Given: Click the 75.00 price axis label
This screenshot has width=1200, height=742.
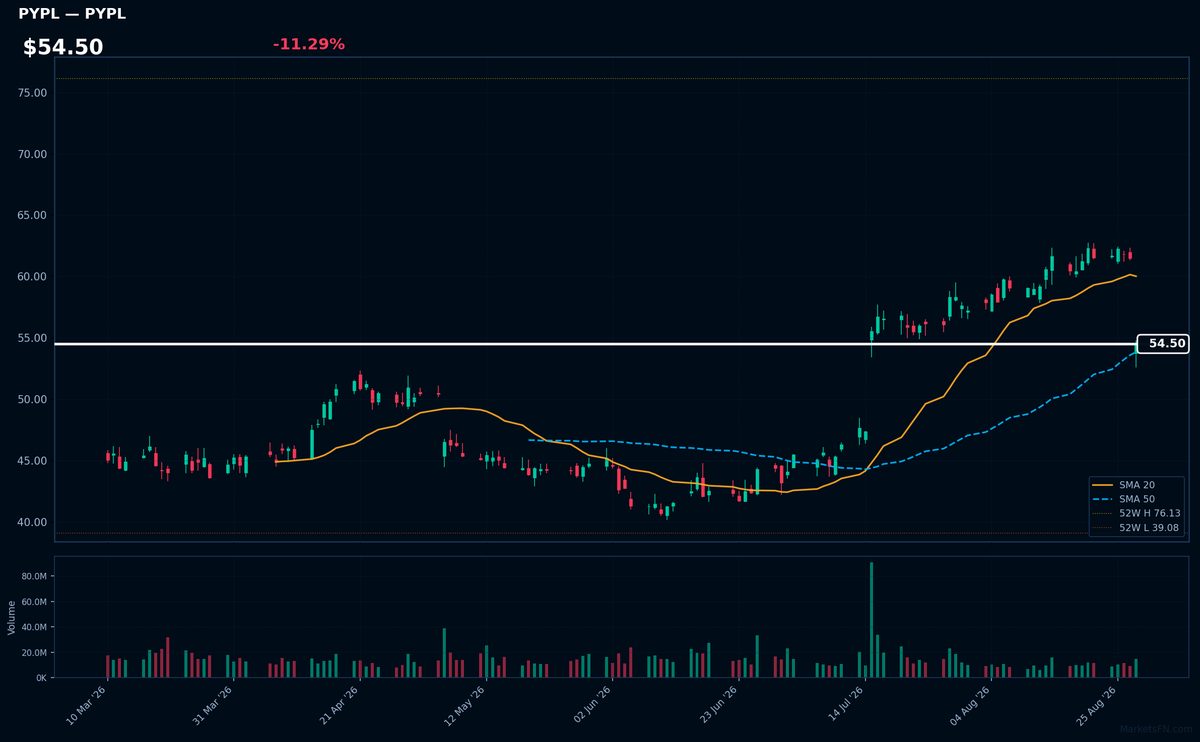Looking at the screenshot, I should coord(33,93).
